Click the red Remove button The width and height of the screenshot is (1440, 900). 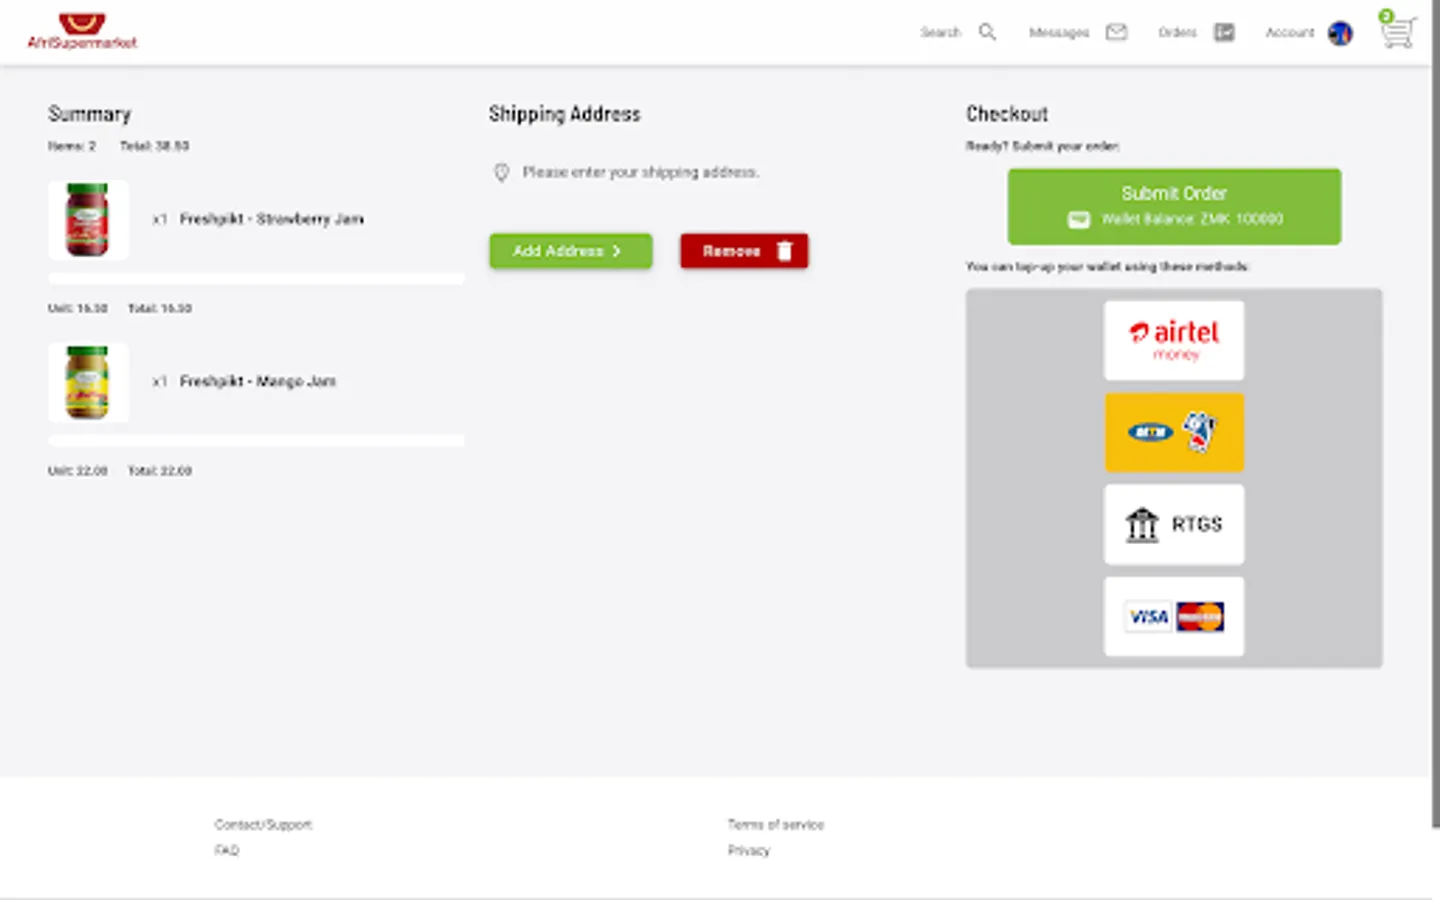(x=744, y=251)
